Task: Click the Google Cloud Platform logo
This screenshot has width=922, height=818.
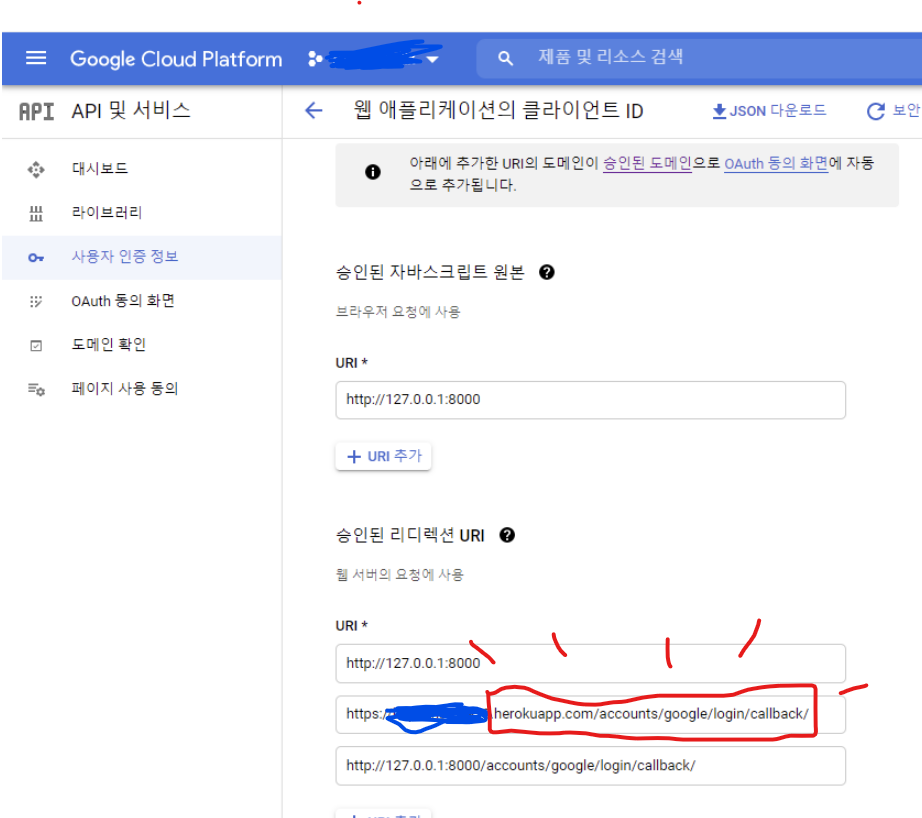Action: pos(176,59)
